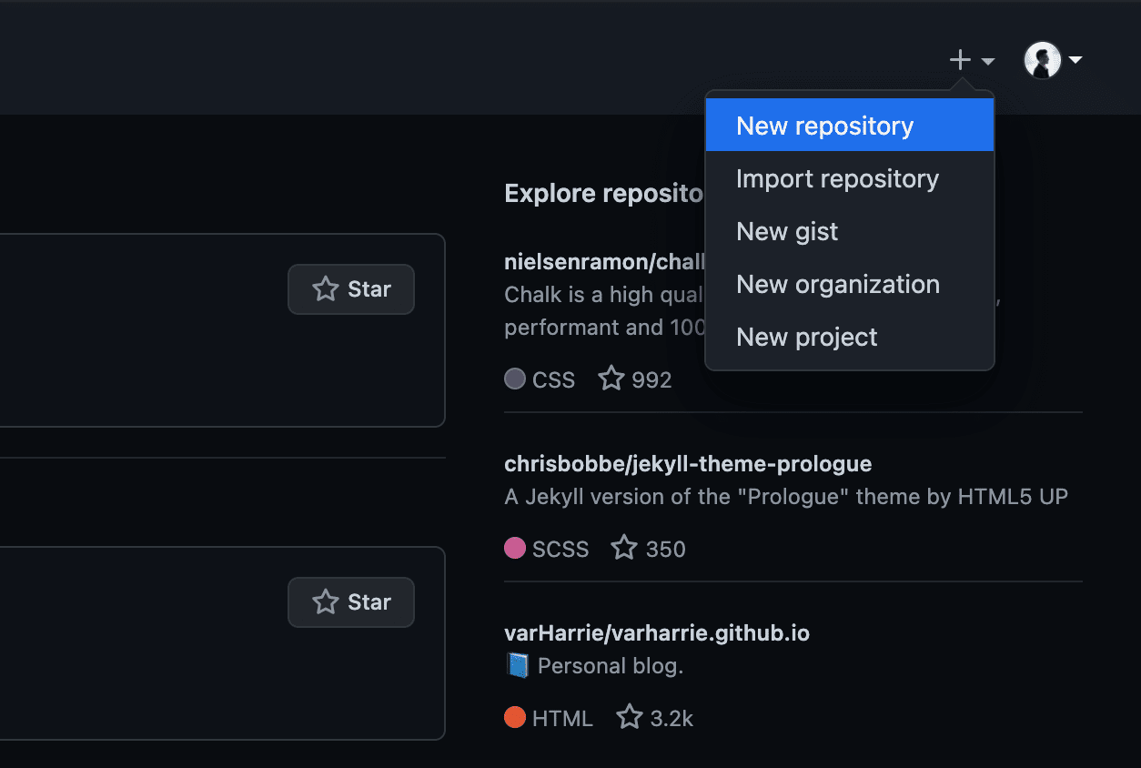Expand the caret next to the avatar
Viewport: 1141px width, 768px height.
click(x=1076, y=60)
